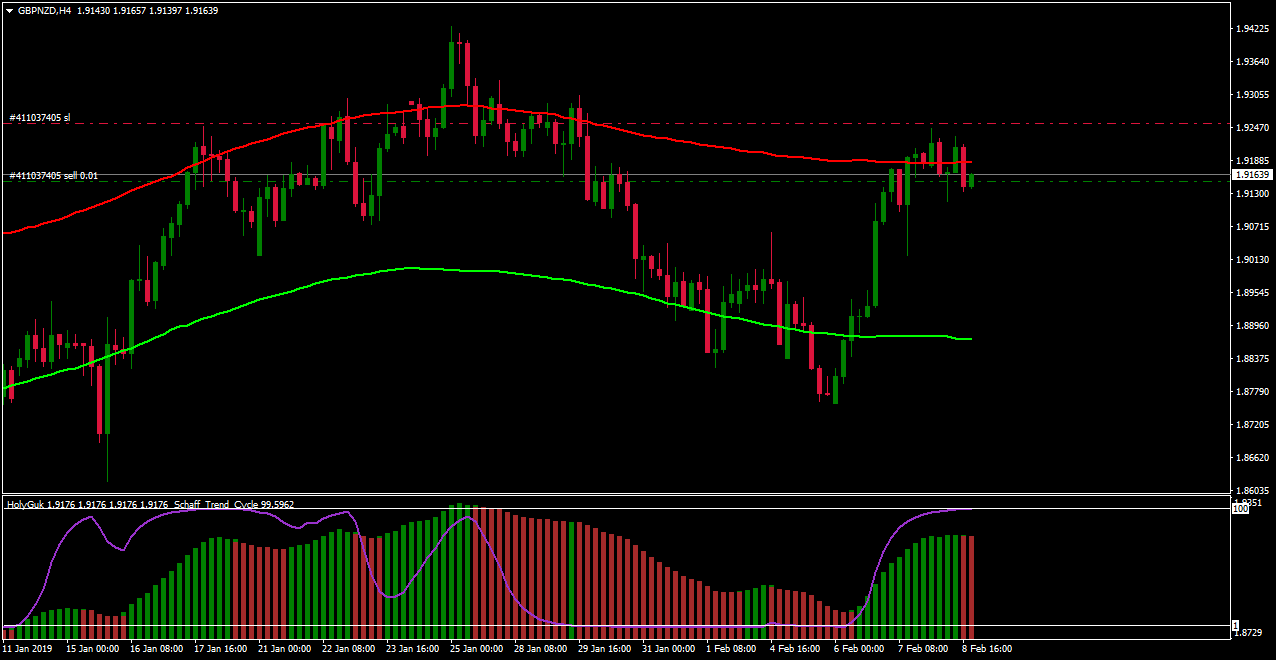Image resolution: width=1276 pixels, height=660 pixels.
Task: Click the 1.87790 price axis label
Action: click(1254, 392)
